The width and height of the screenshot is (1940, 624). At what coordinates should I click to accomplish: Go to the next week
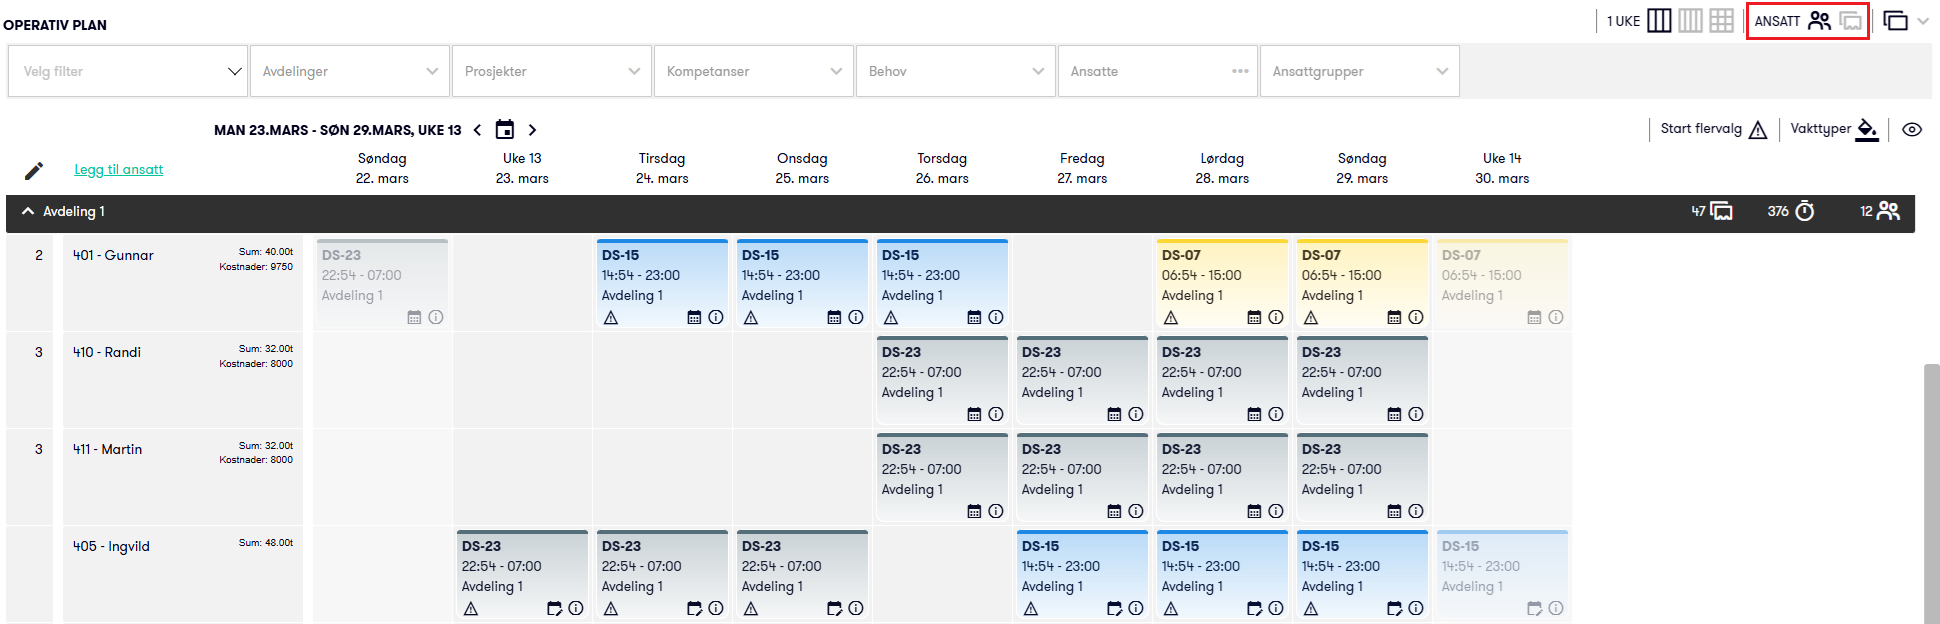coord(532,130)
